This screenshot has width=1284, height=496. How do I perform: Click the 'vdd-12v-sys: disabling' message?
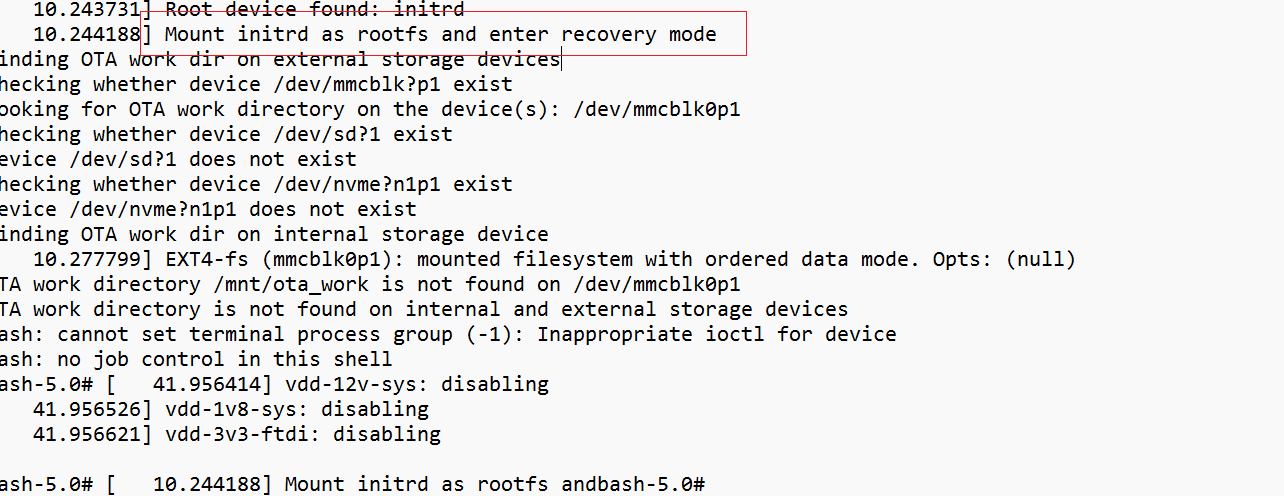[x=417, y=384]
